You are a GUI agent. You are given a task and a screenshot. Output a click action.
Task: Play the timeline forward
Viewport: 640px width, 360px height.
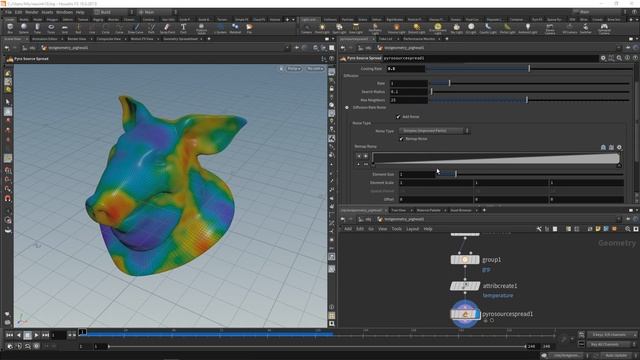pos(36,335)
